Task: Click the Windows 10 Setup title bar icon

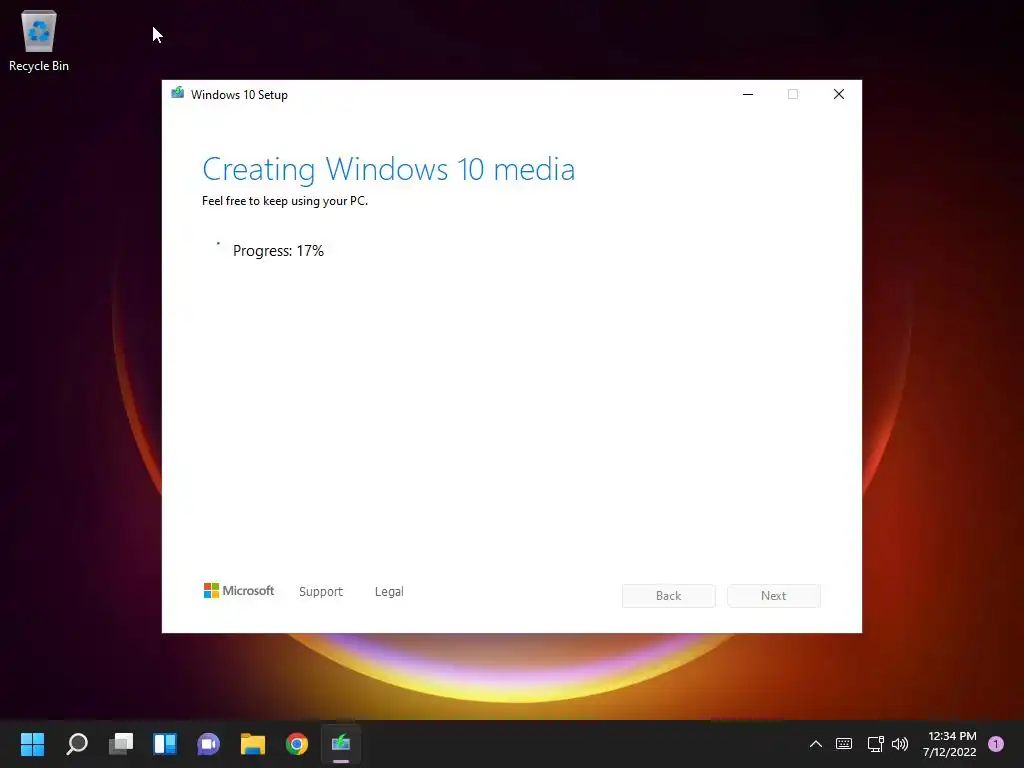Action: (x=178, y=93)
